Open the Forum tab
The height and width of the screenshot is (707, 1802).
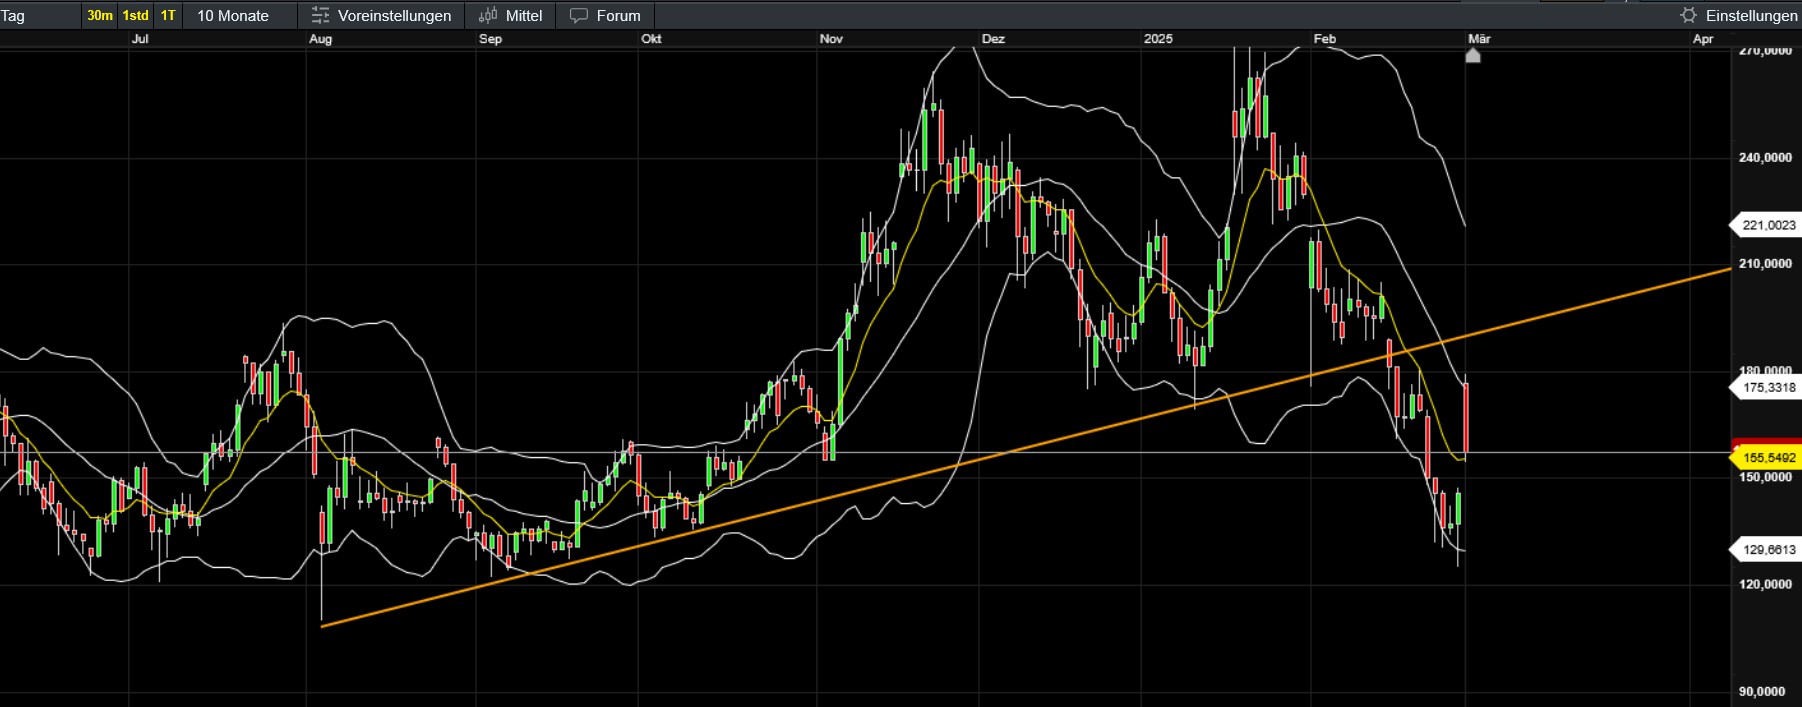(618, 16)
